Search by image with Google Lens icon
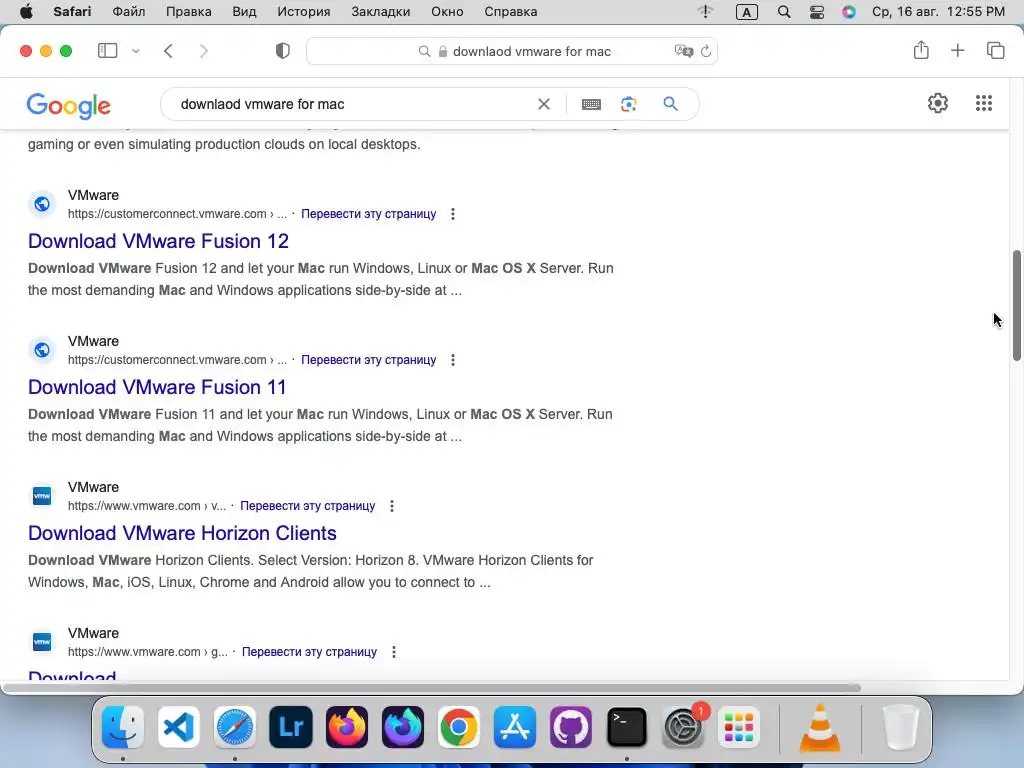 point(629,104)
